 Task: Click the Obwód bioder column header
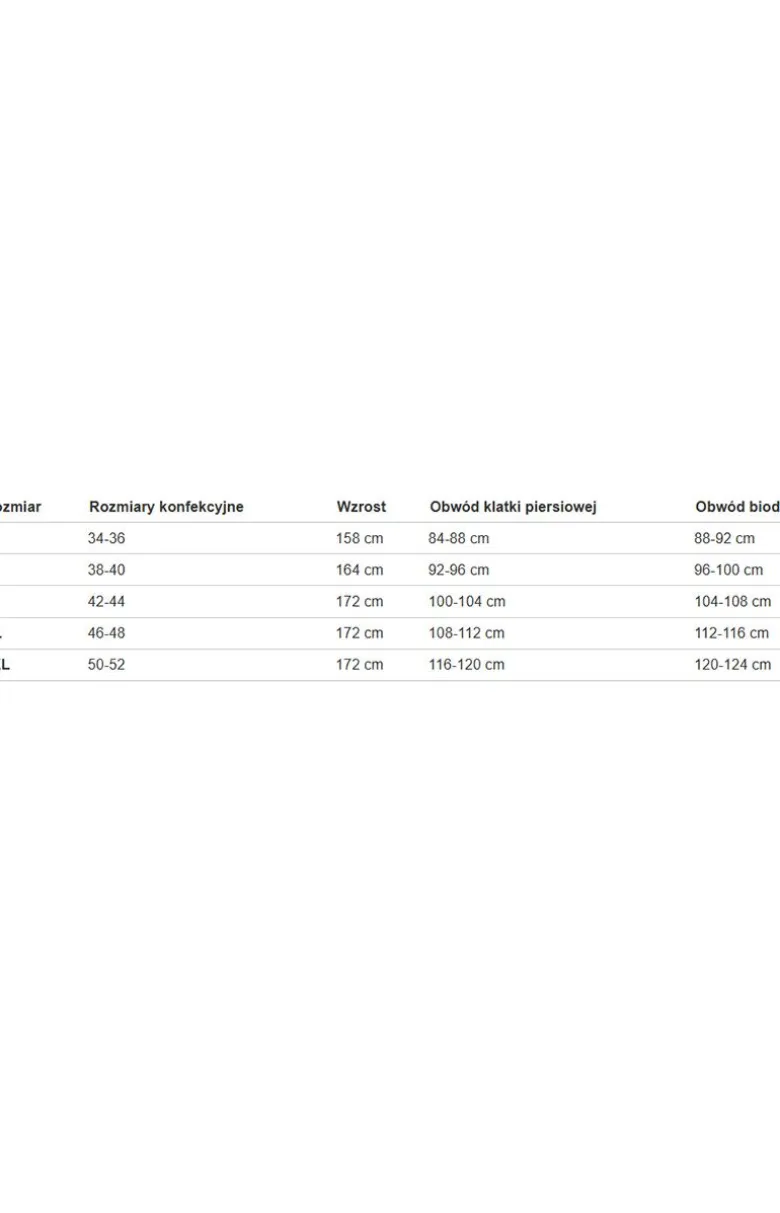click(x=738, y=507)
